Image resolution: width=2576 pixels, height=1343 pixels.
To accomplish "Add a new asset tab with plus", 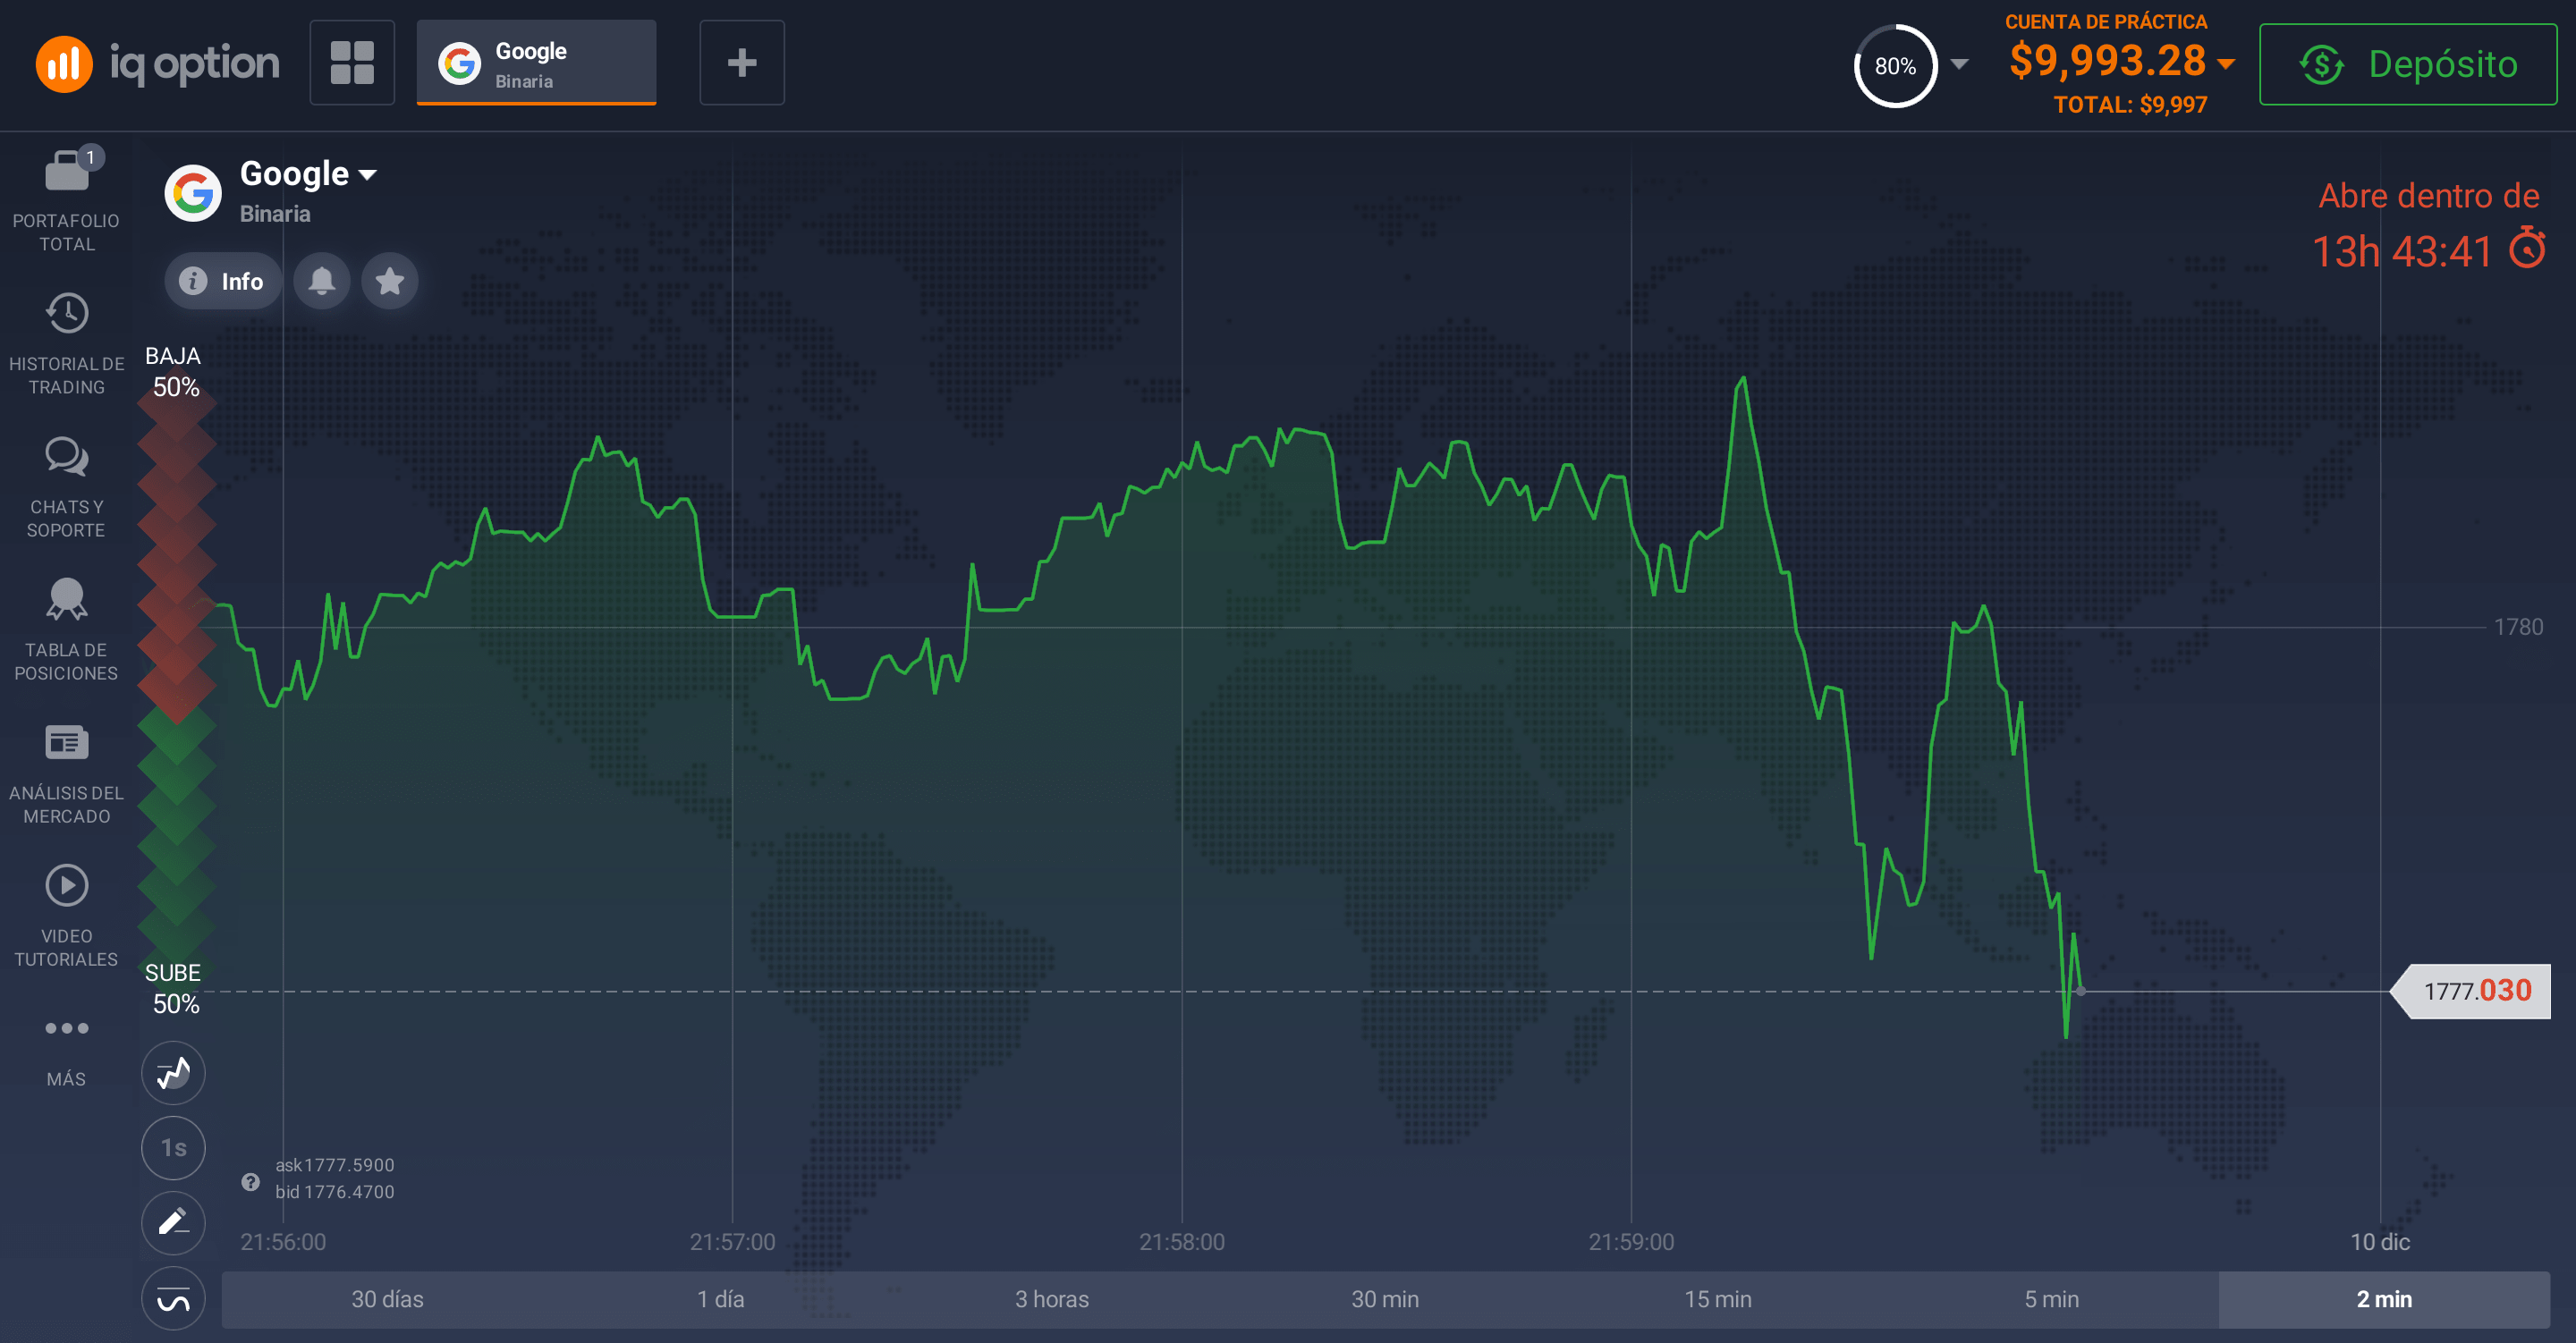I will 742,63.
